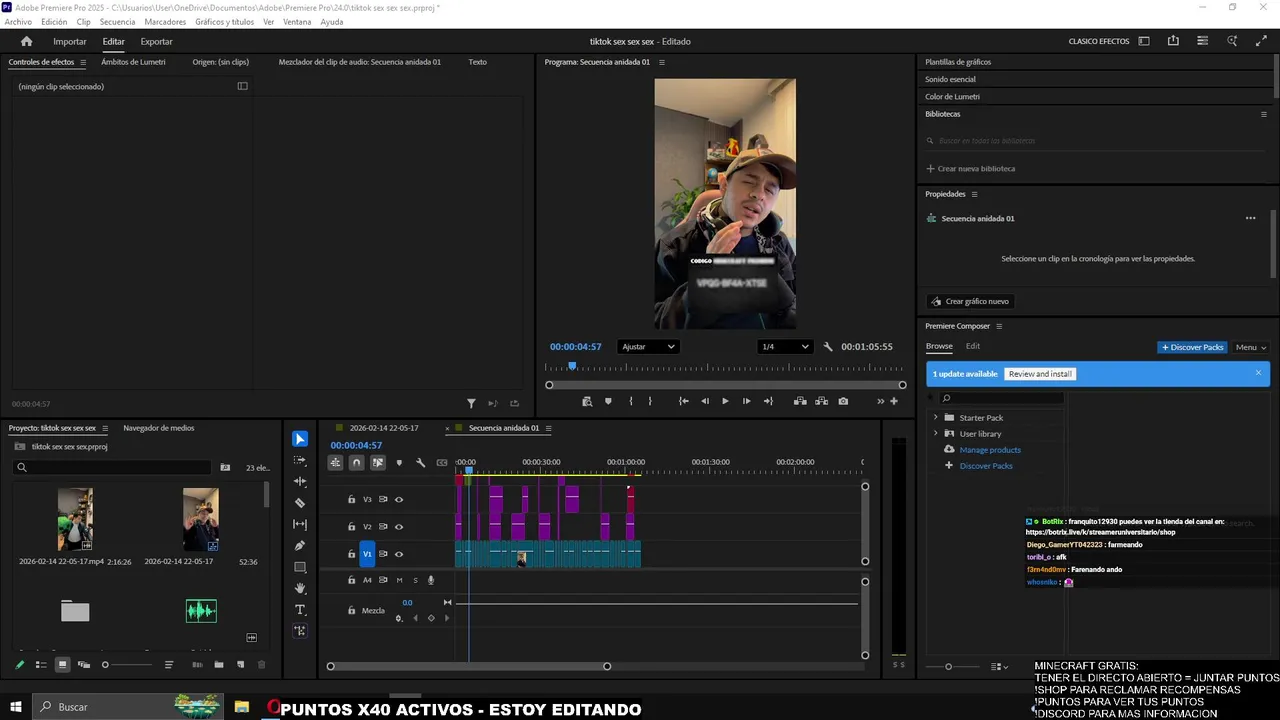Click Crear gráfico nuevo button
The width and height of the screenshot is (1280, 720).
(x=969, y=301)
